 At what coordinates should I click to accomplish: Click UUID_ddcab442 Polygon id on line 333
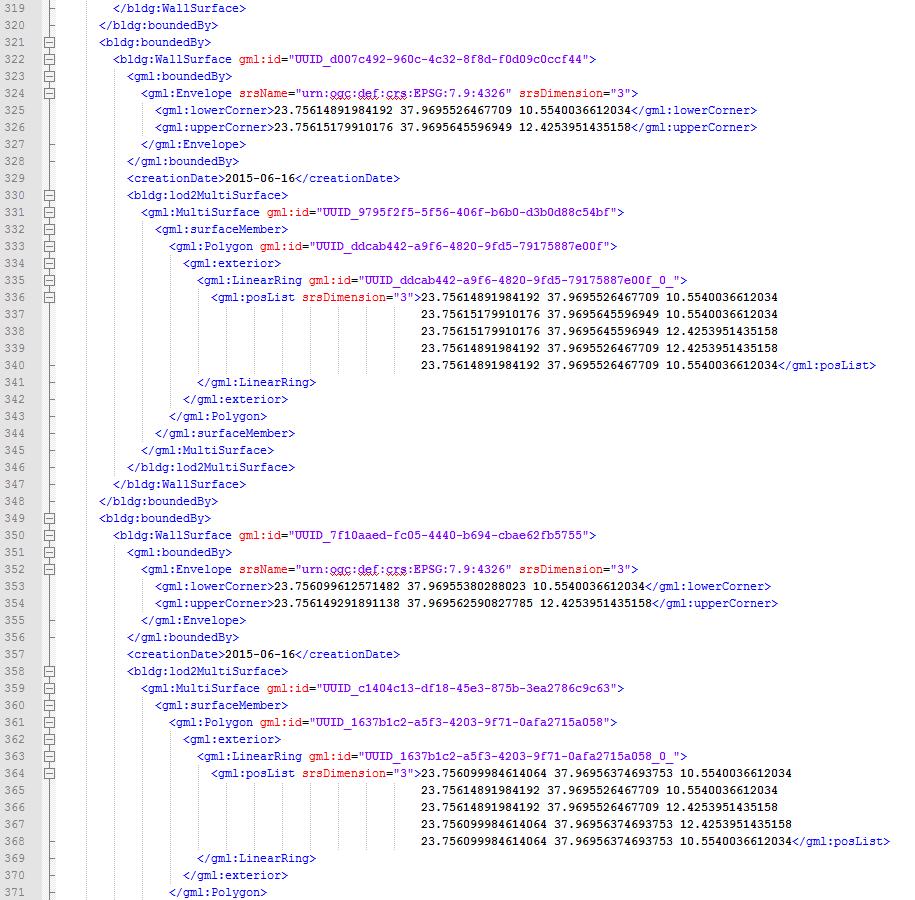tap(460, 246)
